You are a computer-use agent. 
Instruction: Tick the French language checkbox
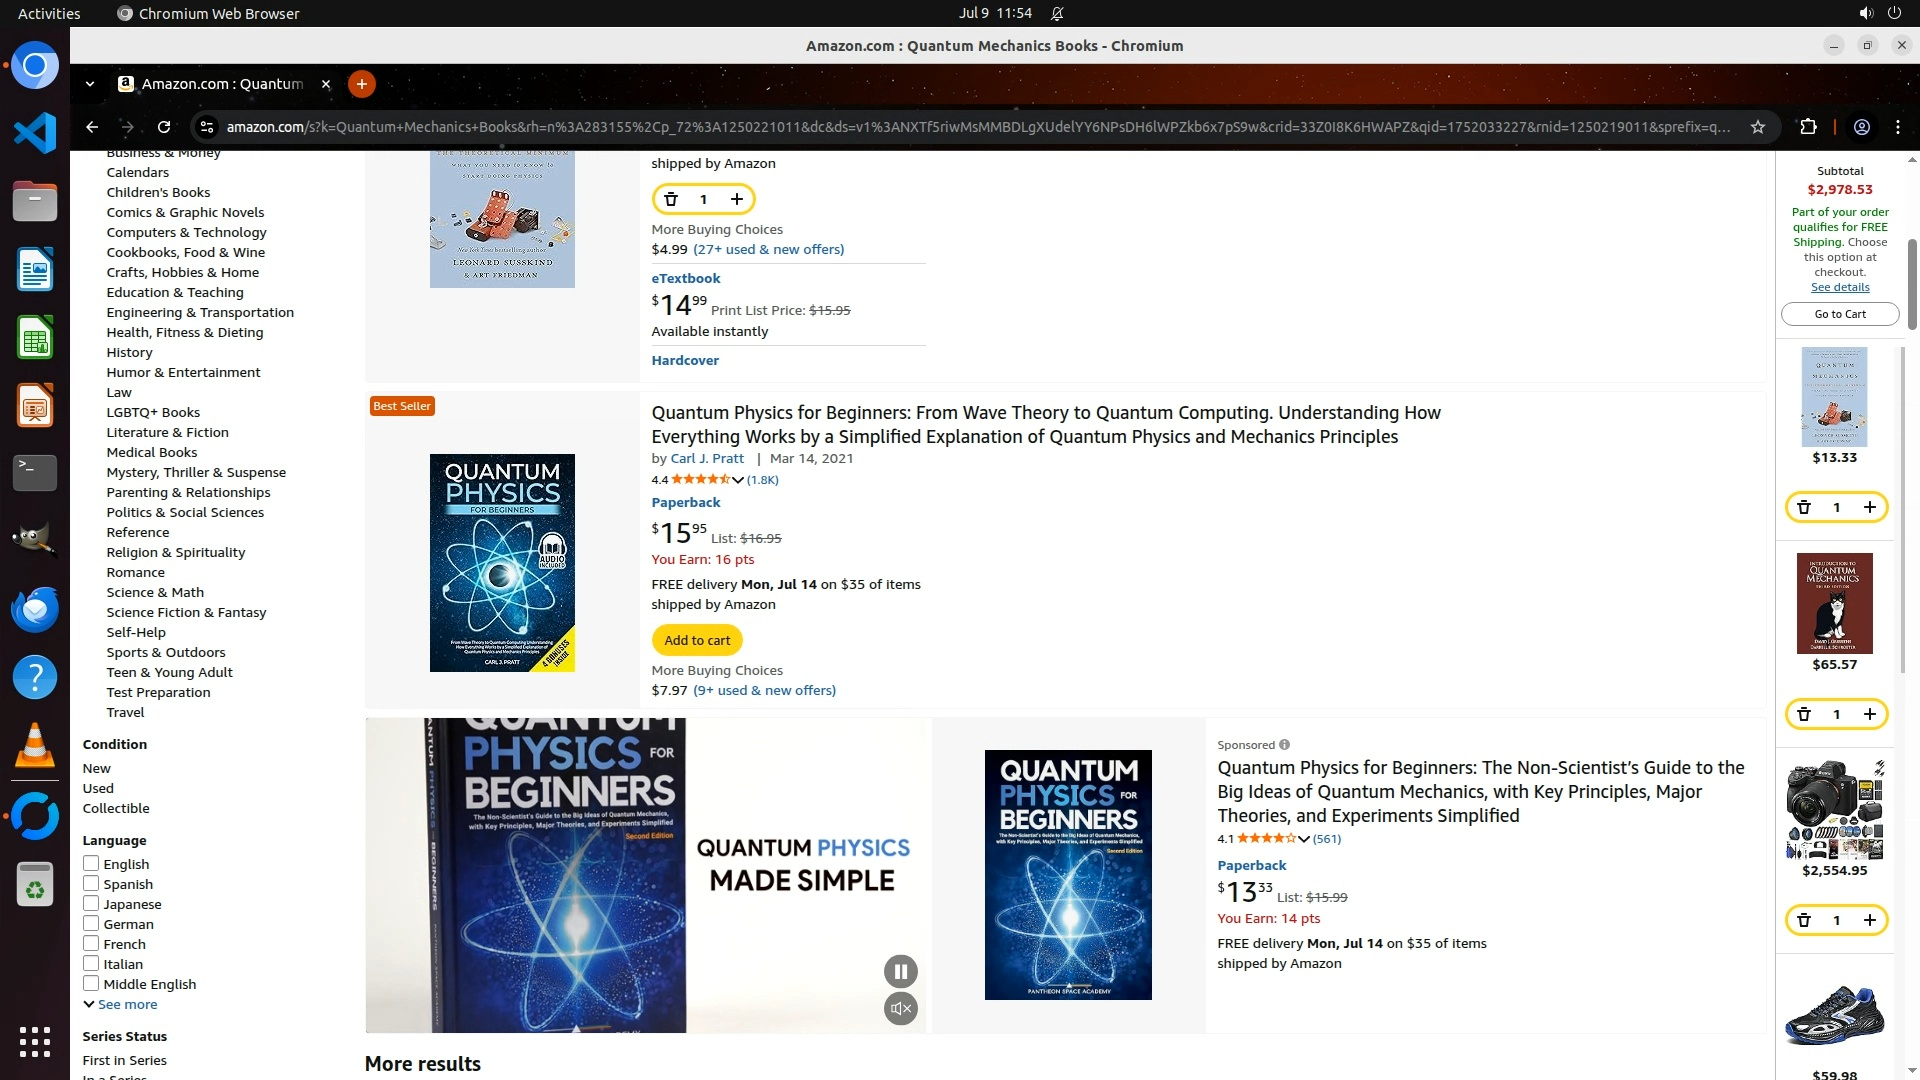91,943
